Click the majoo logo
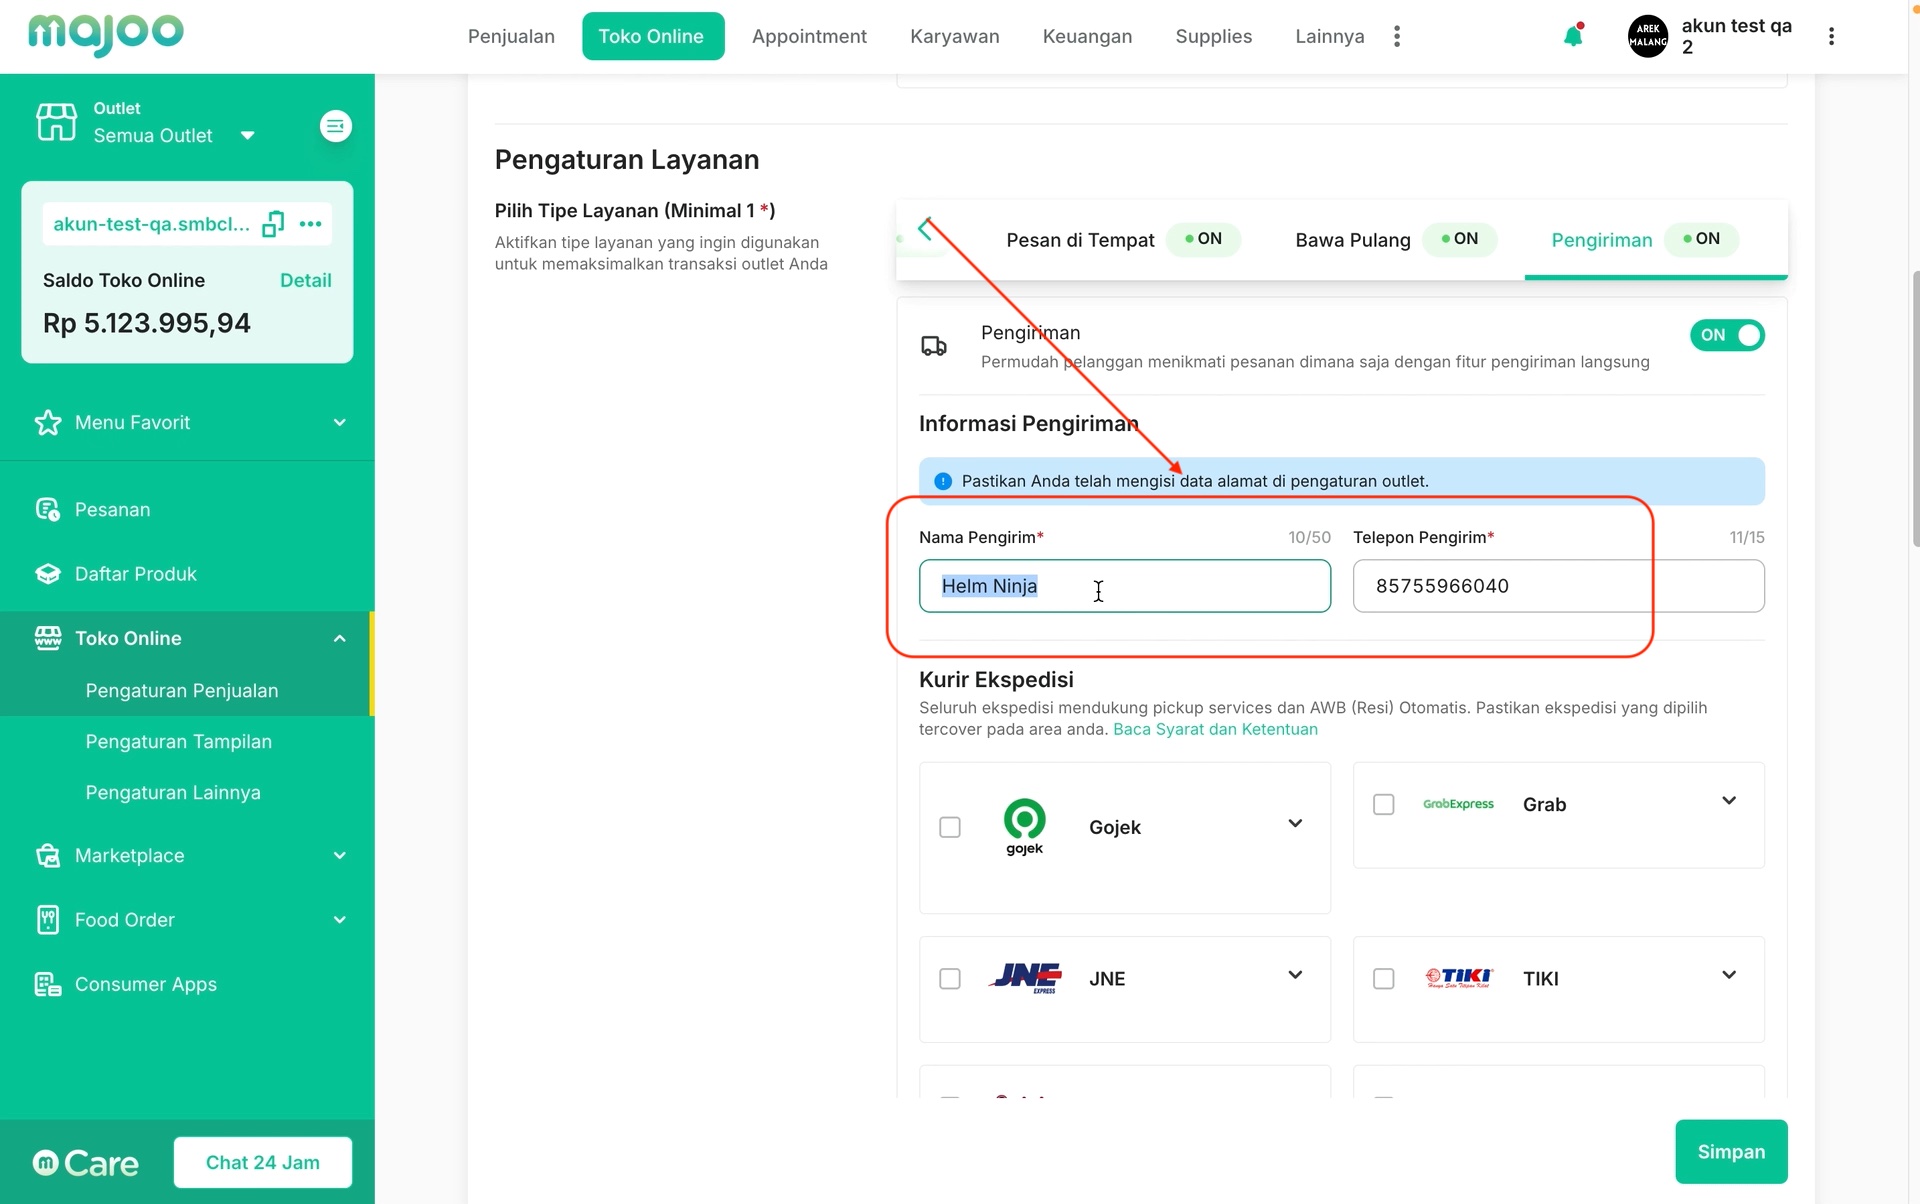The width and height of the screenshot is (1920, 1204). tap(106, 34)
